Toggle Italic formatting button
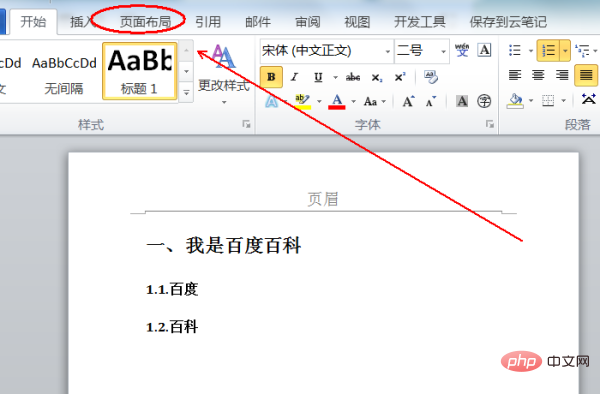Viewport: 600px width, 394px height. coord(294,77)
